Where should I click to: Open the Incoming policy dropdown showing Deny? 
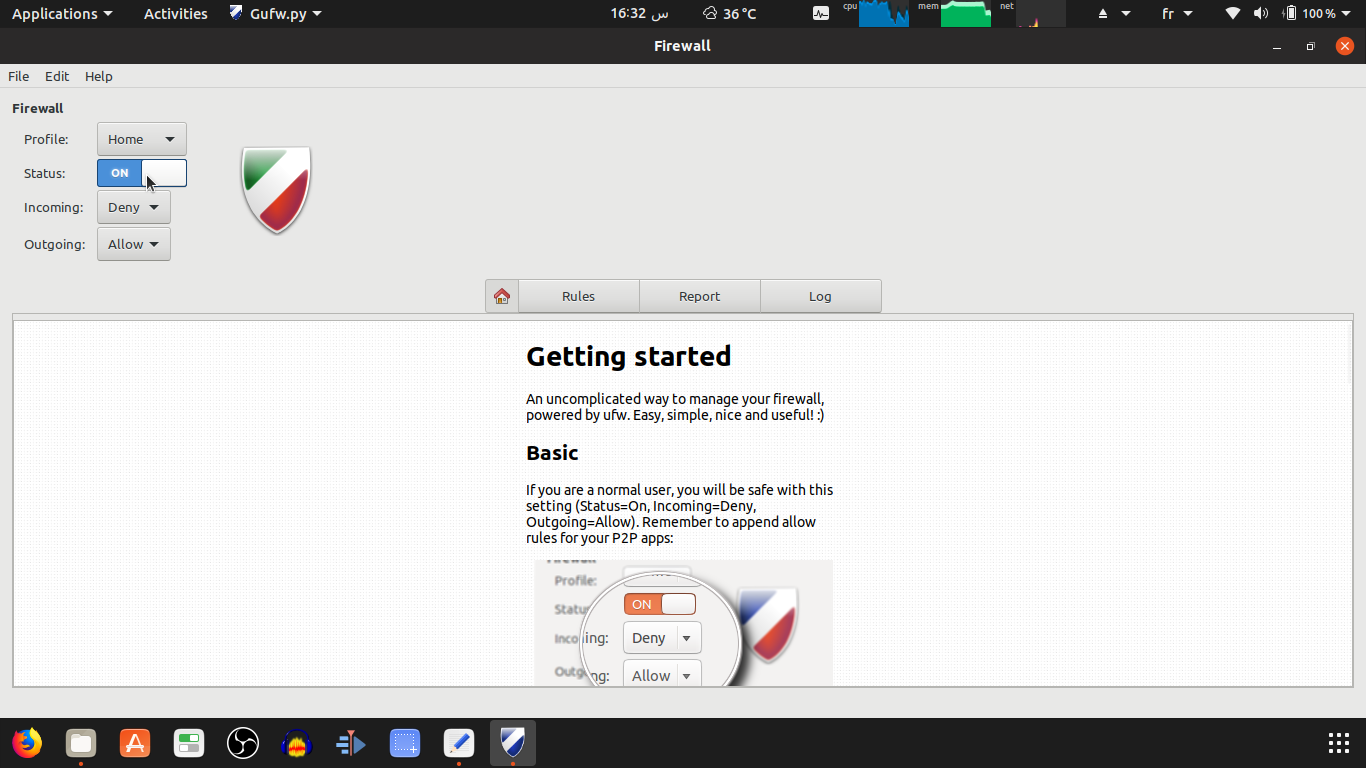click(134, 207)
